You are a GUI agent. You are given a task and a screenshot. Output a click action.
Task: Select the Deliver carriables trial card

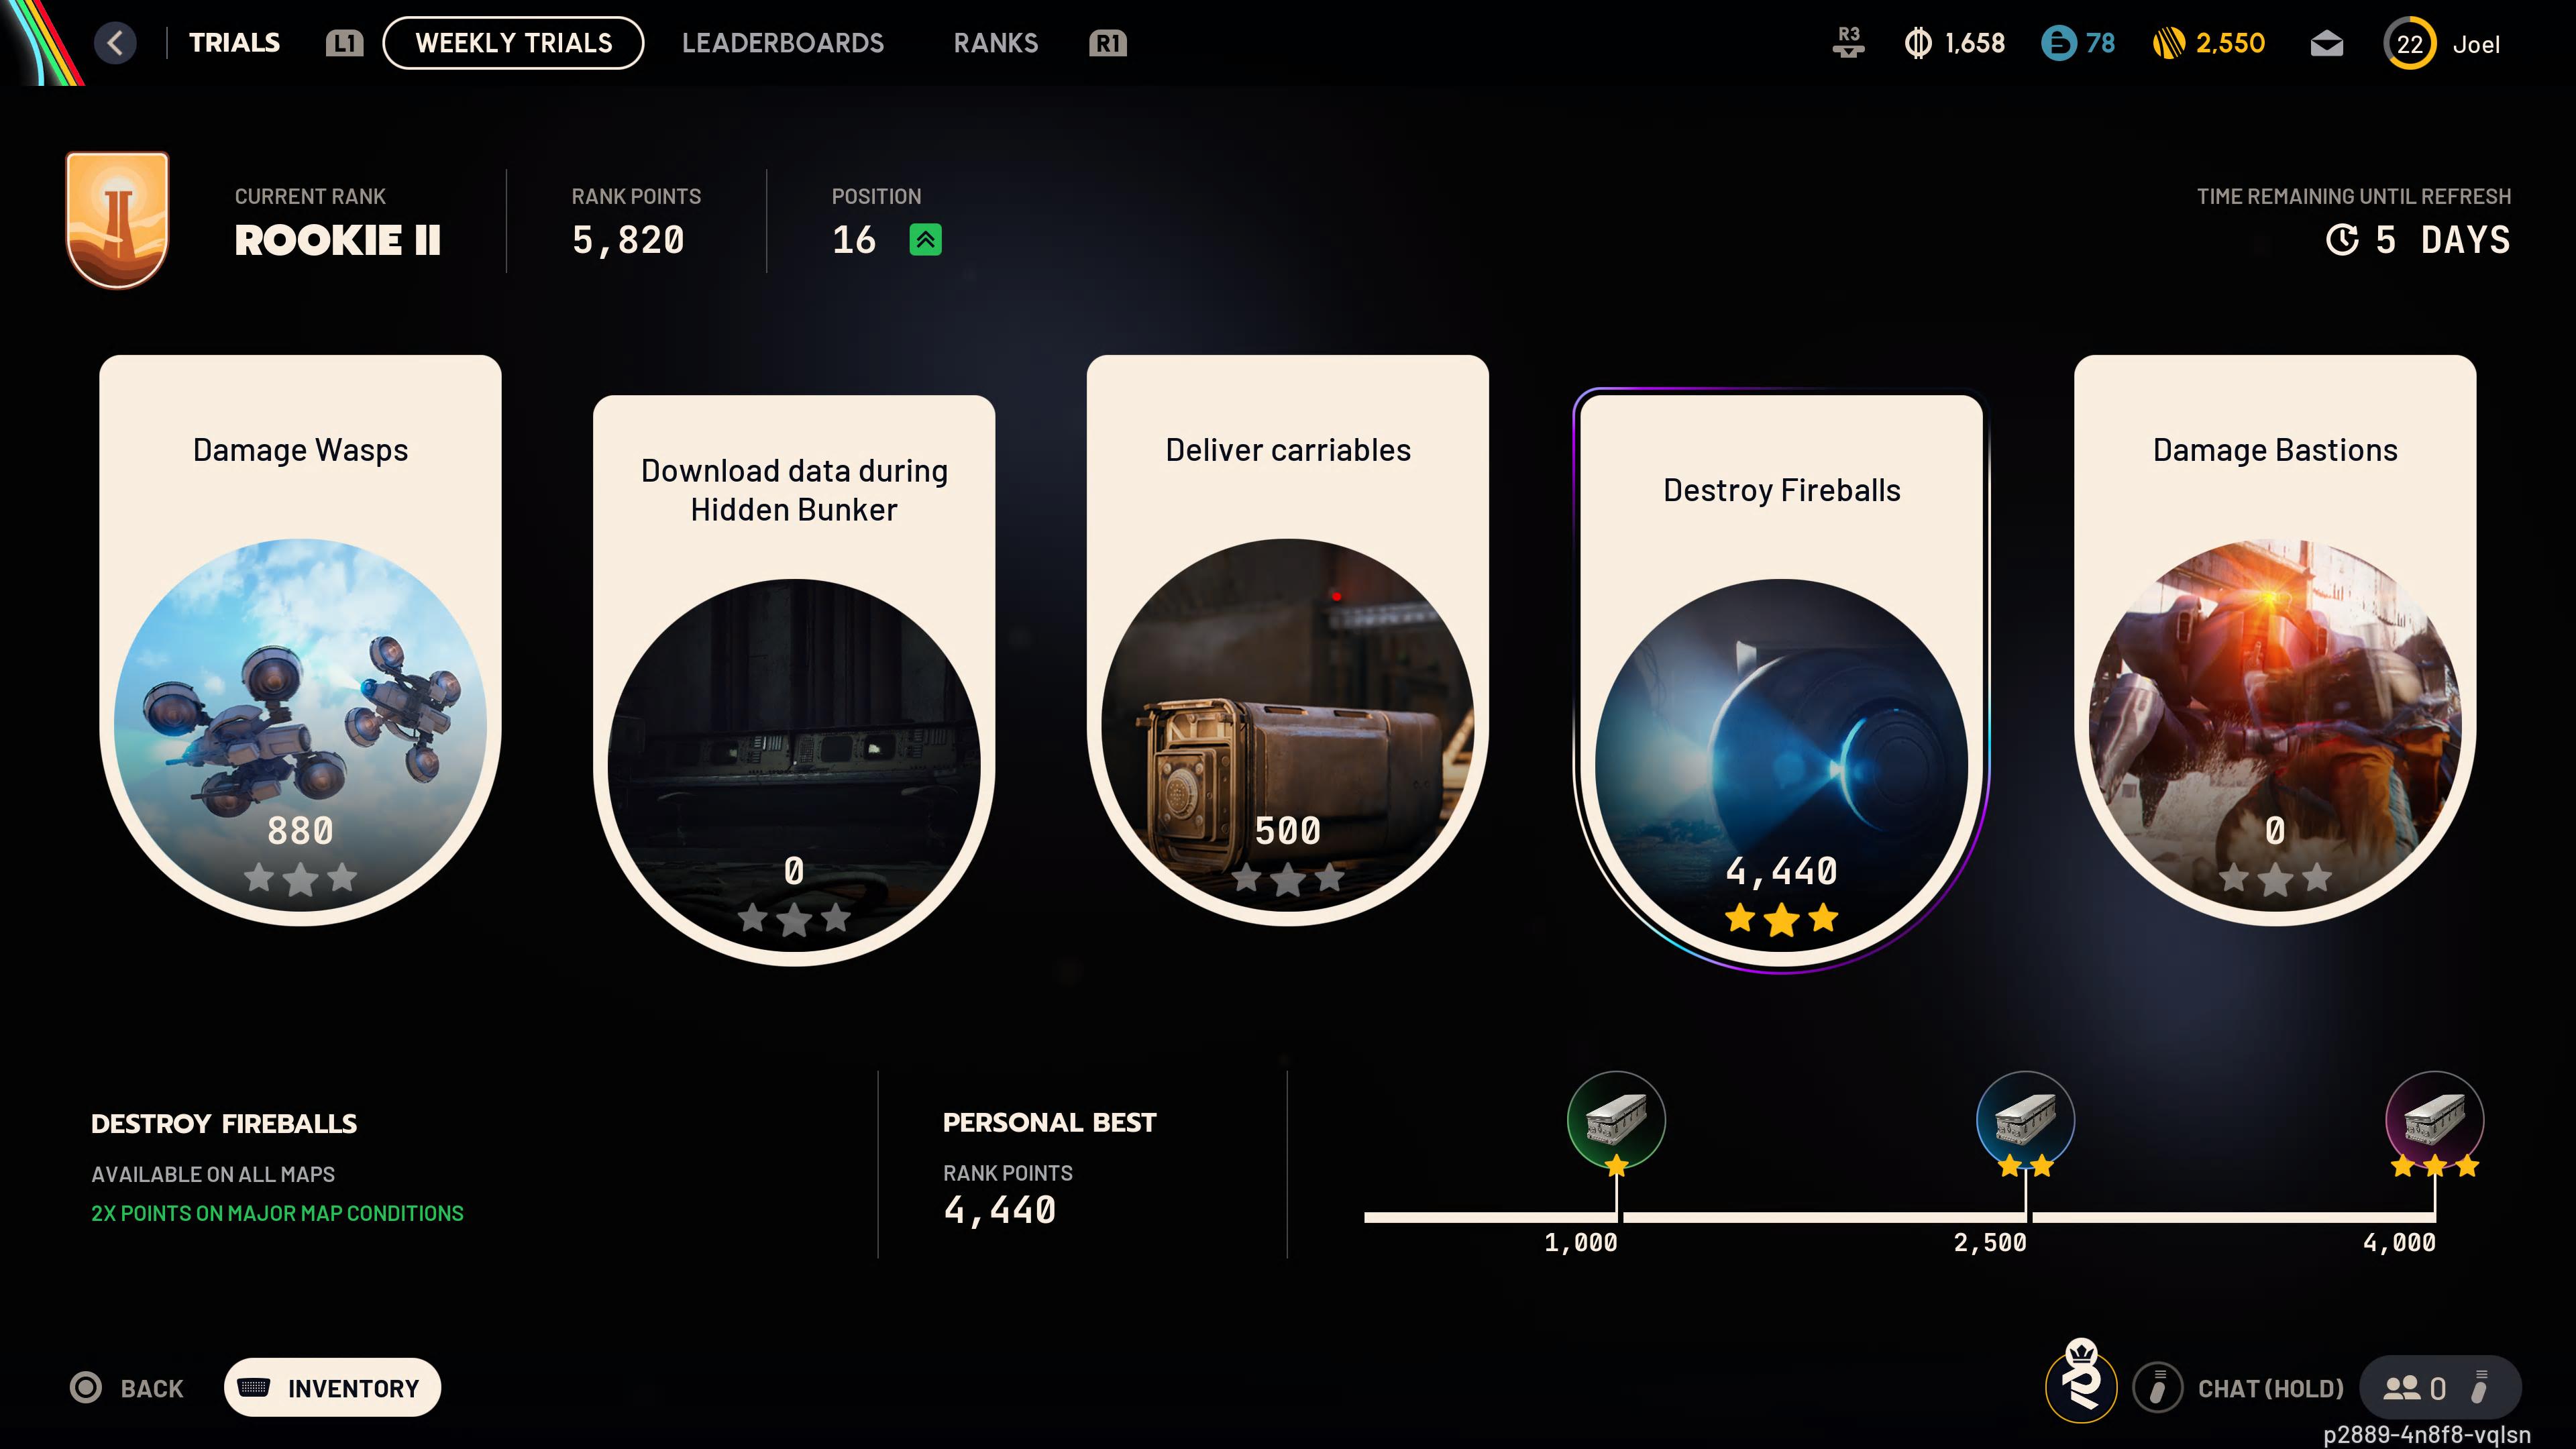pos(1288,640)
